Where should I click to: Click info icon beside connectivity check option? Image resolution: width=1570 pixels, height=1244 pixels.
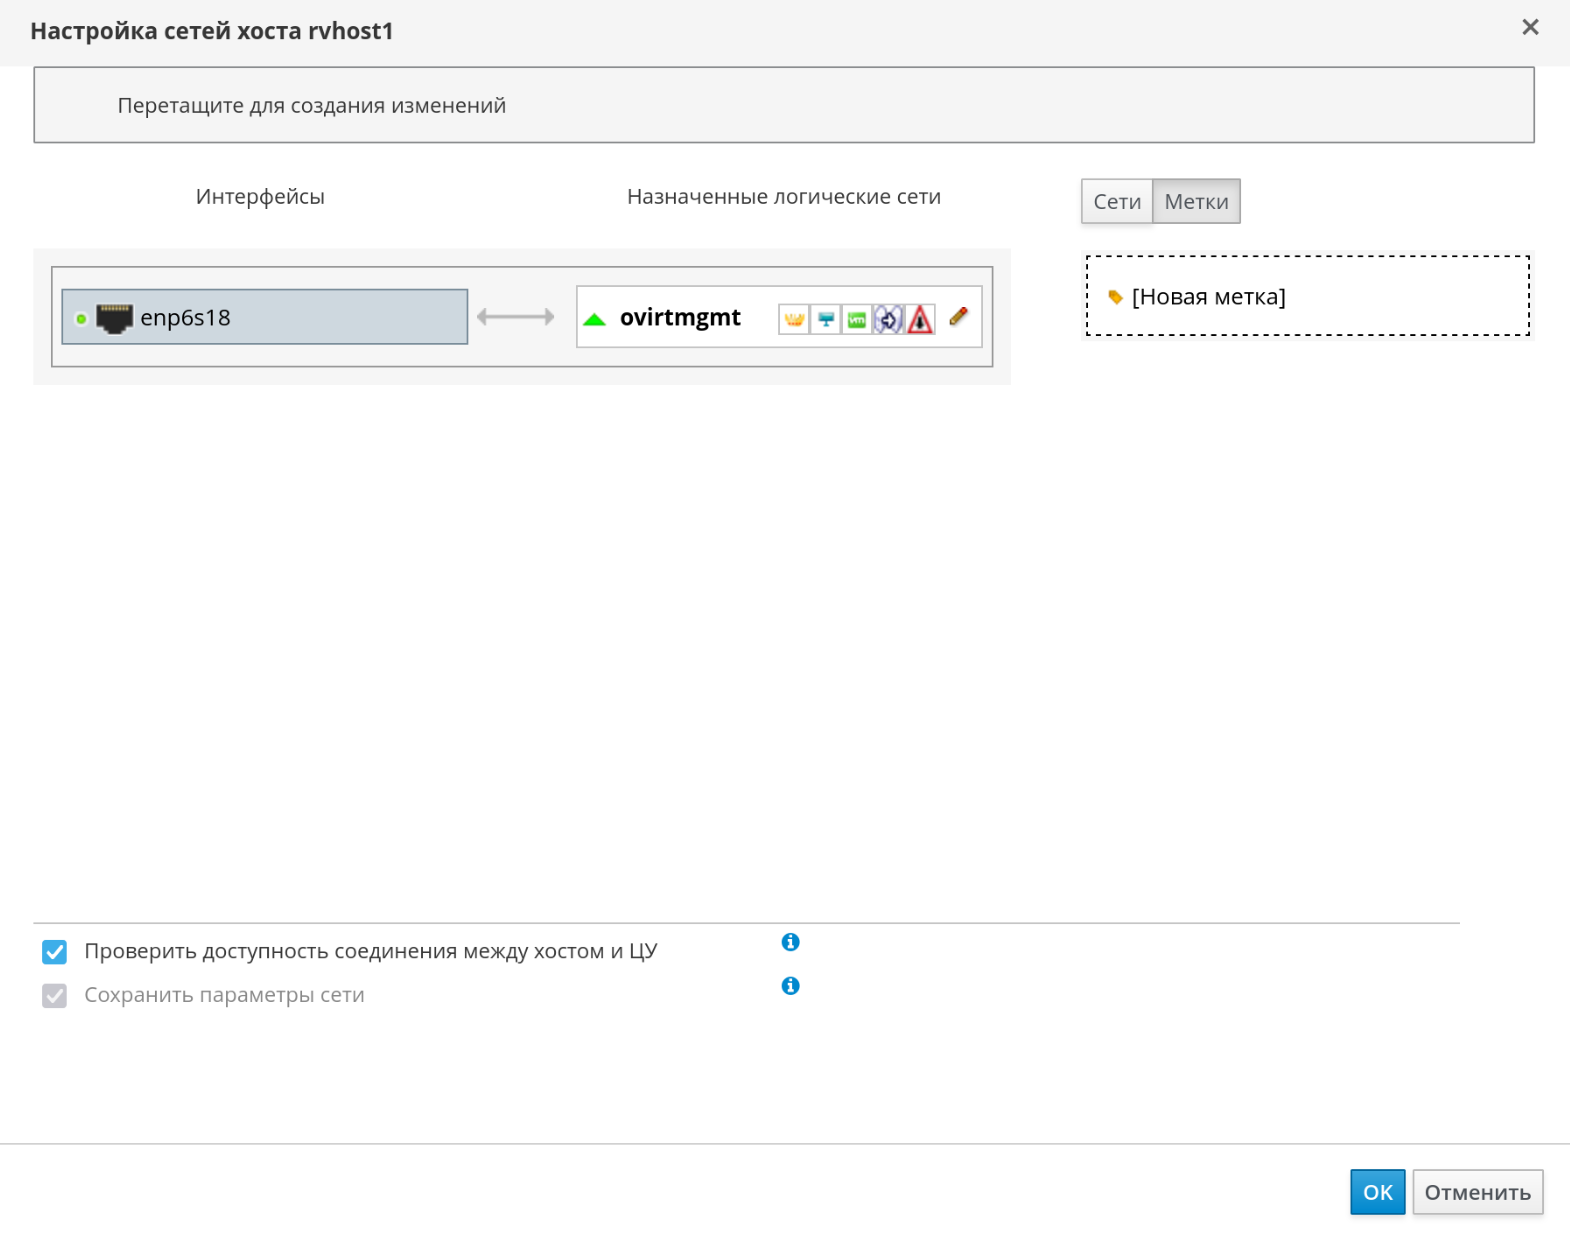(x=790, y=942)
